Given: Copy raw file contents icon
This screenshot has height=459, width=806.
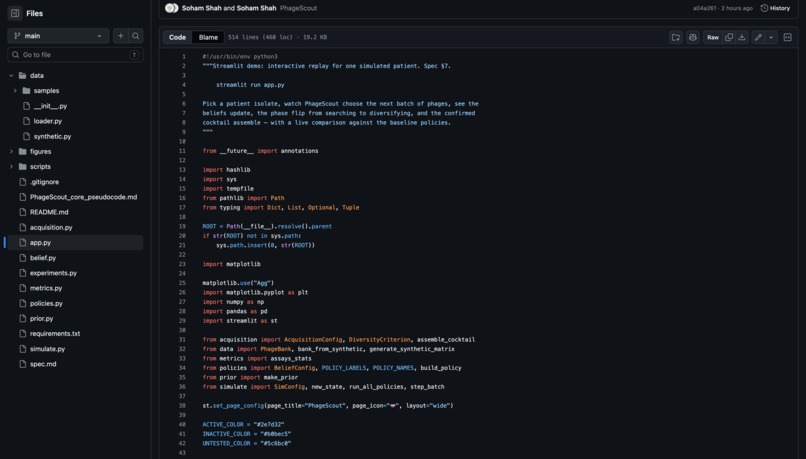Looking at the screenshot, I should coord(729,37).
